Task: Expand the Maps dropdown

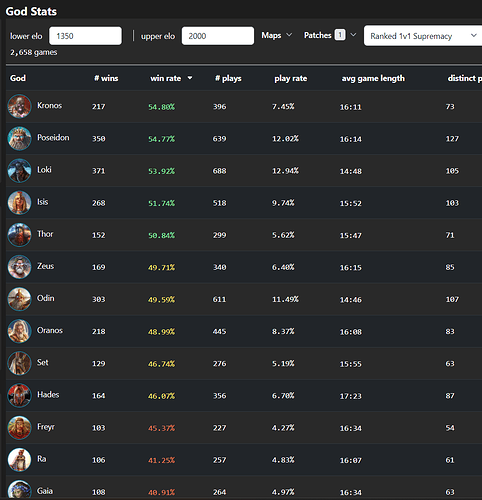Action: pyautogui.click(x=277, y=35)
